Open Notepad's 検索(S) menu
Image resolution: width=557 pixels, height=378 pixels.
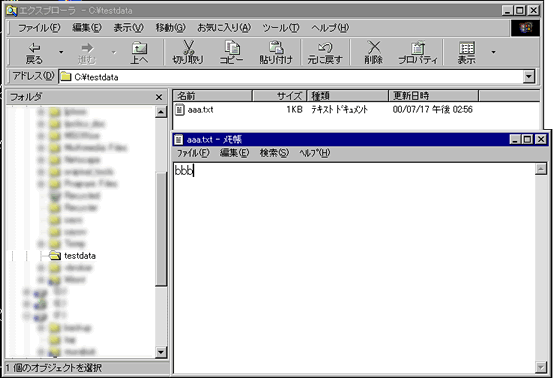pyautogui.click(x=274, y=153)
